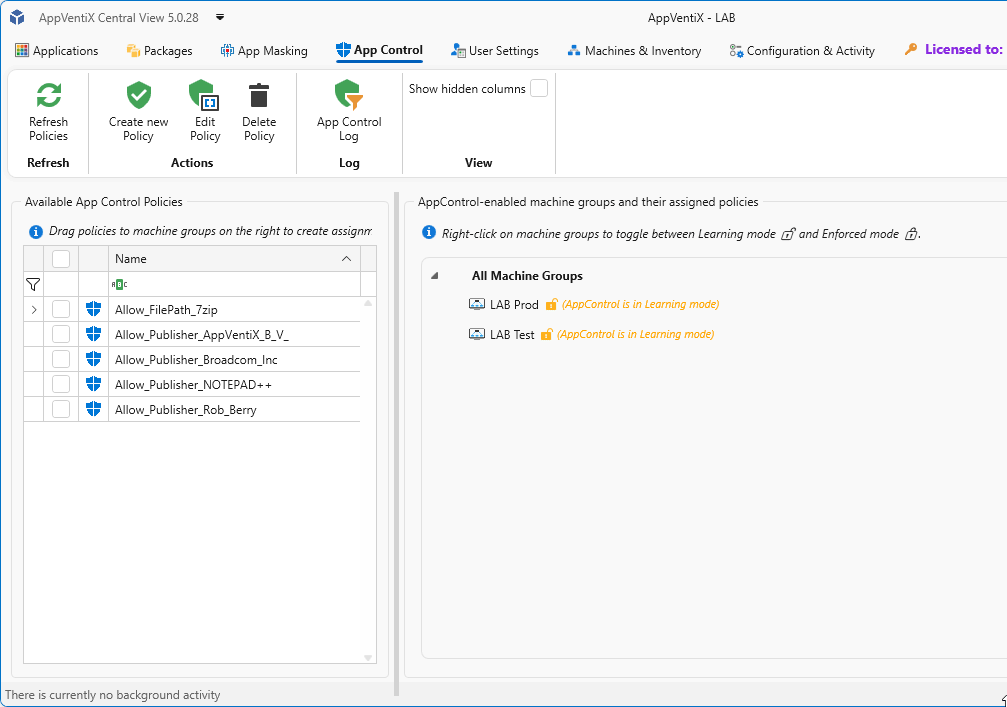Click the Licensed to label
The height and width of the screenshot is (707, 1007).
(963, 49)
